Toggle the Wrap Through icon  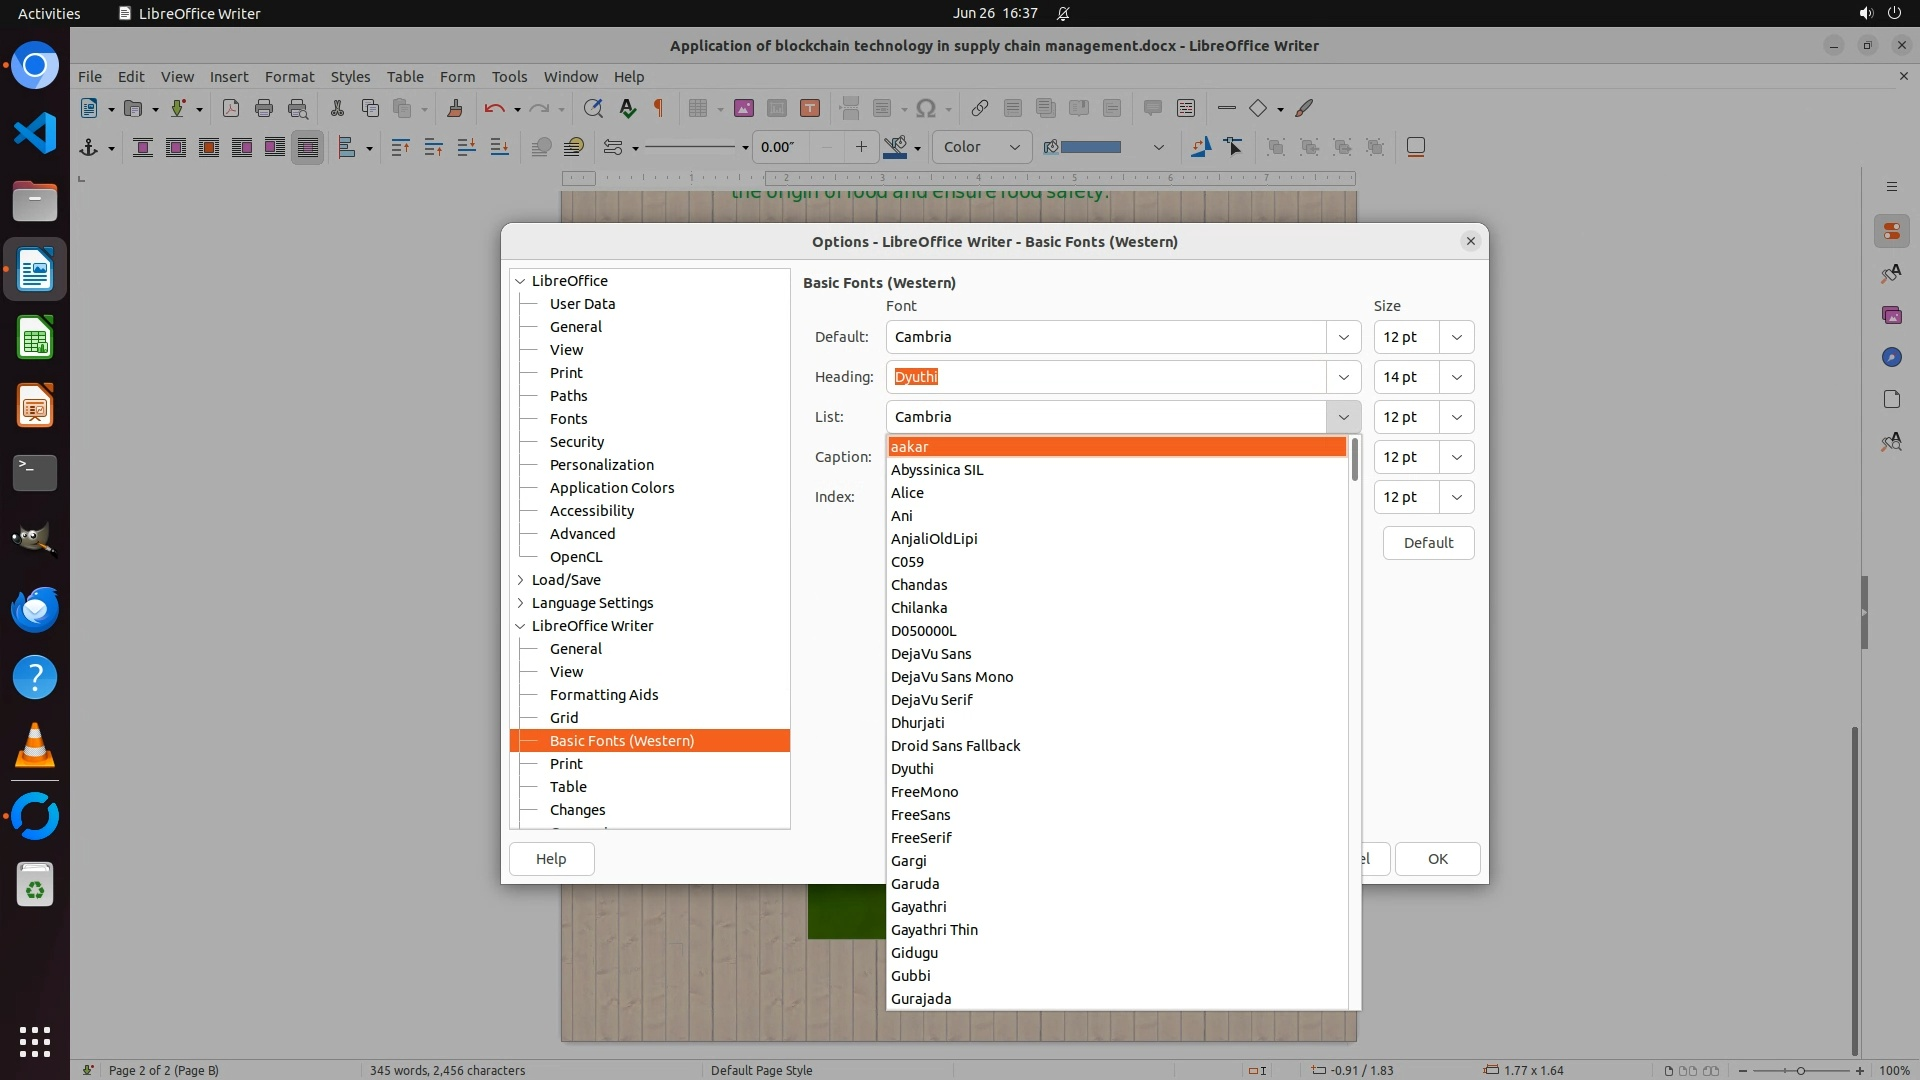point(308,147)
